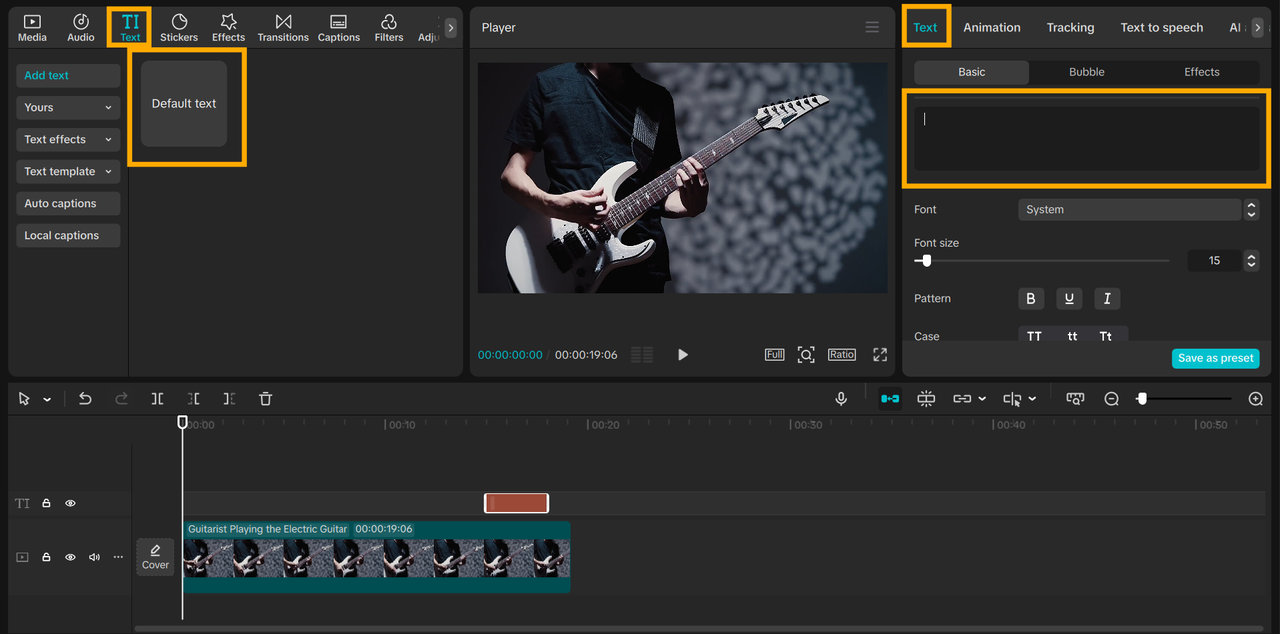Open the Stickers panel
Screen dimensions: 1280x634
[x=179, y=27]
